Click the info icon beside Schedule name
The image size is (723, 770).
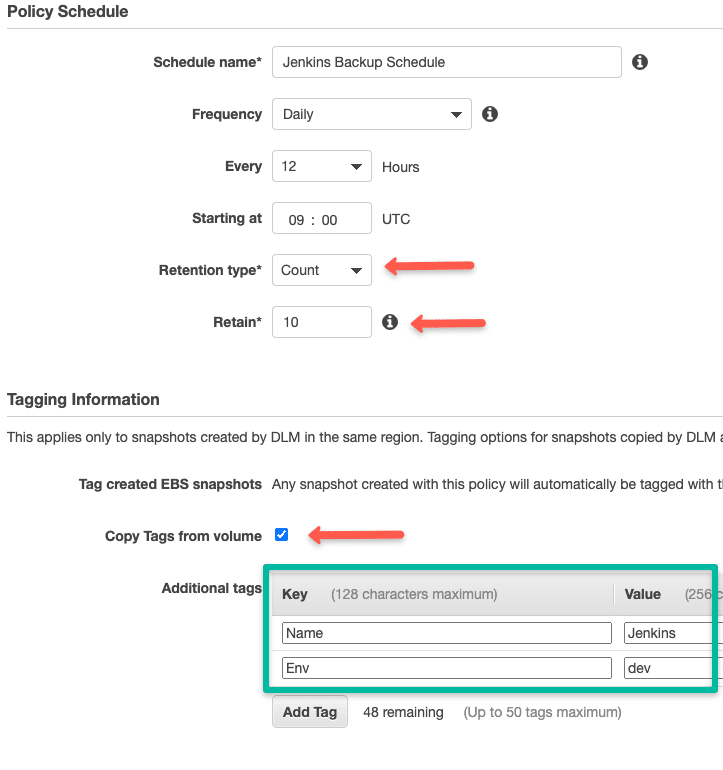[x=640, y=62]
